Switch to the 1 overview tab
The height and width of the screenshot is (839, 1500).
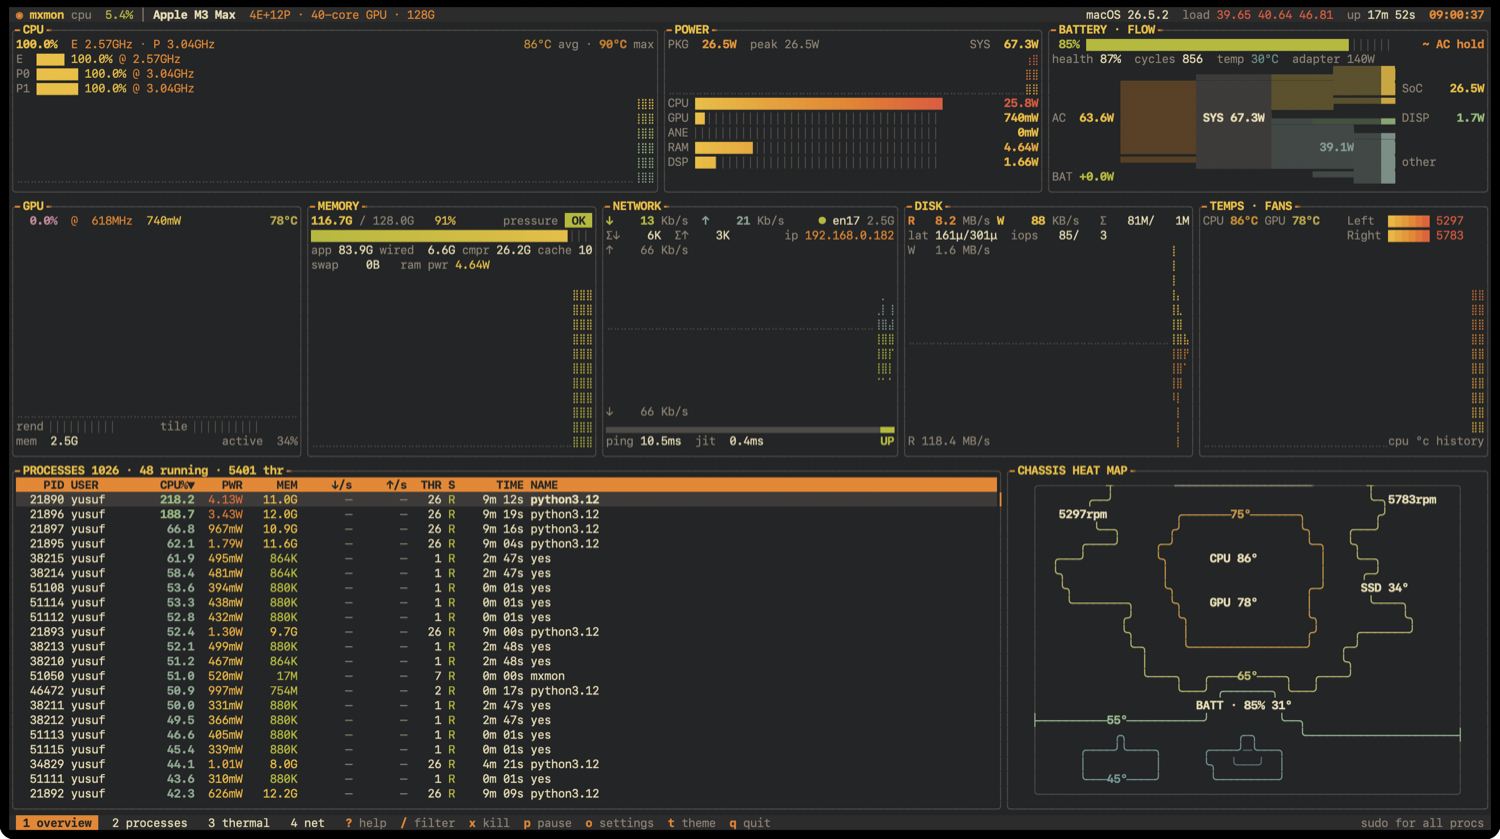[57, 823]
